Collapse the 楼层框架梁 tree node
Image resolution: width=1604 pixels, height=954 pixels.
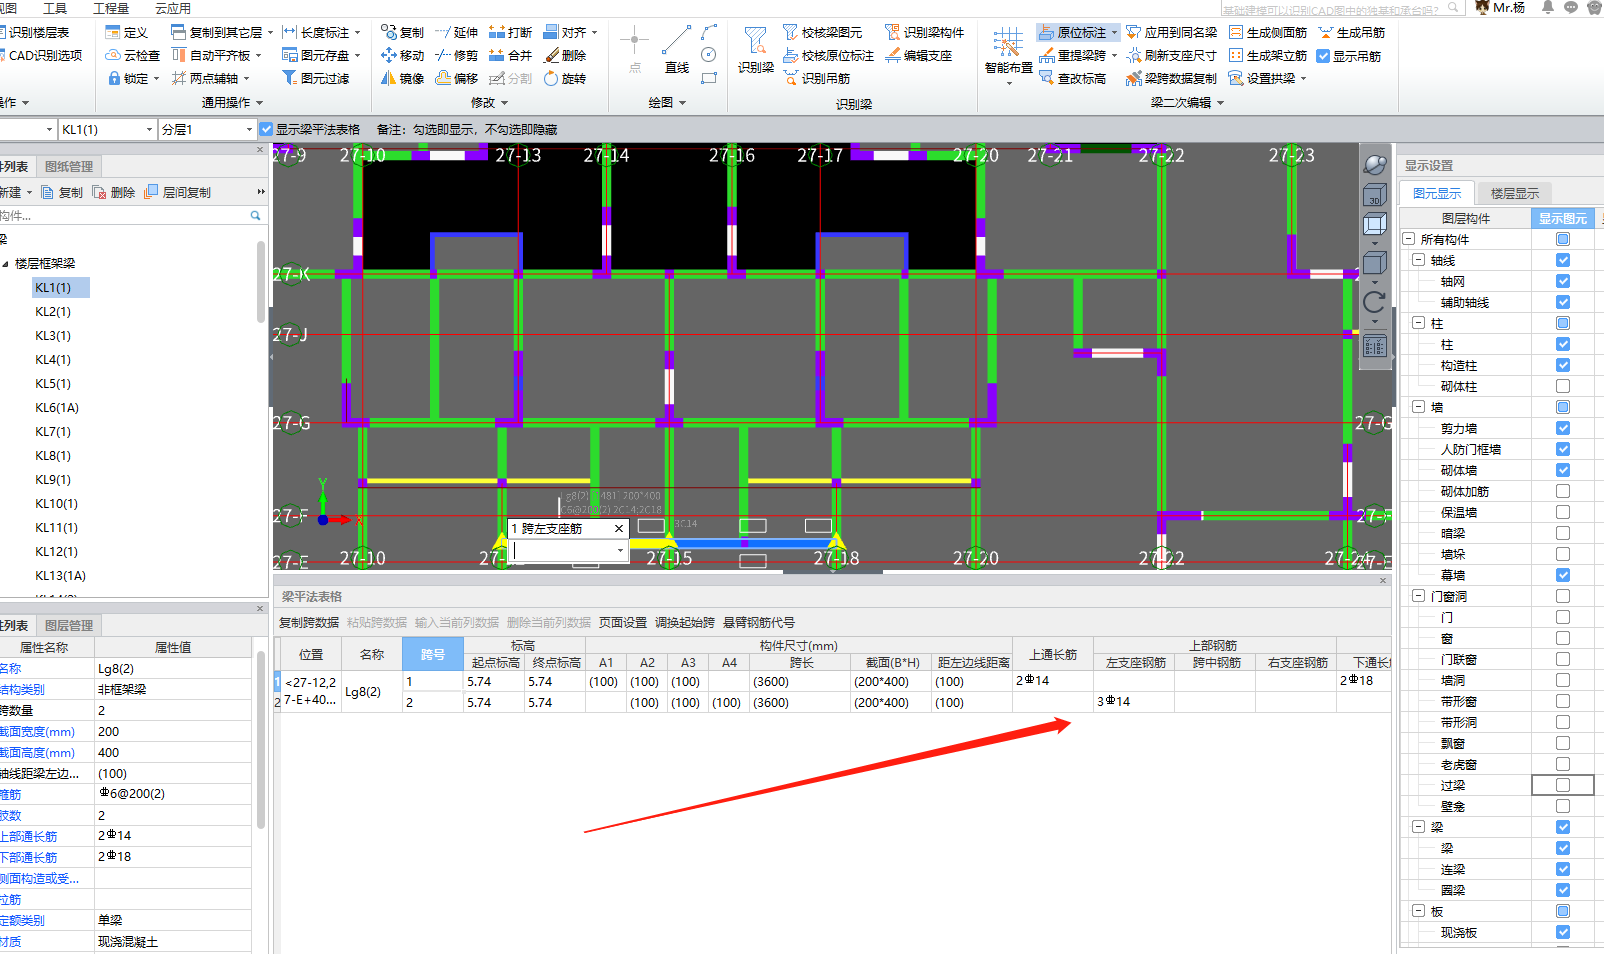click(6, 264)
